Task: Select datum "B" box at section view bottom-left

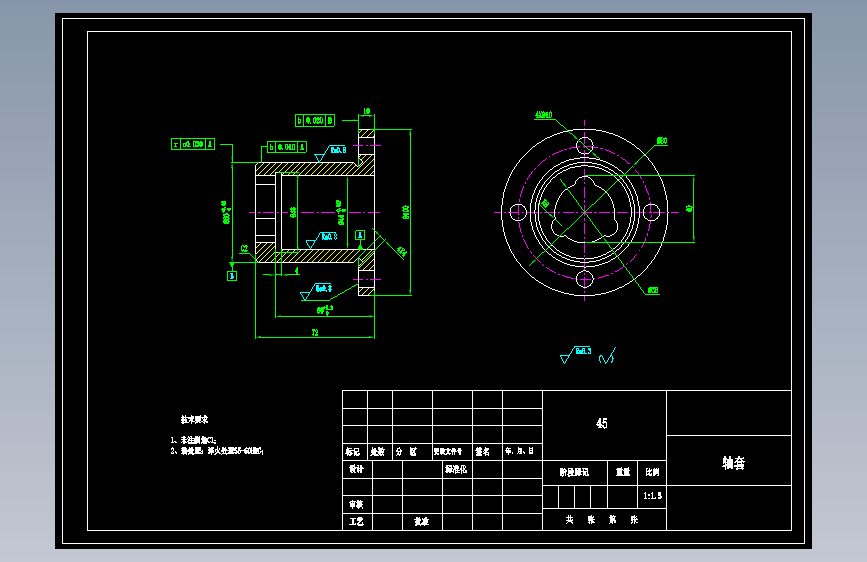Action: coord(232,275)
